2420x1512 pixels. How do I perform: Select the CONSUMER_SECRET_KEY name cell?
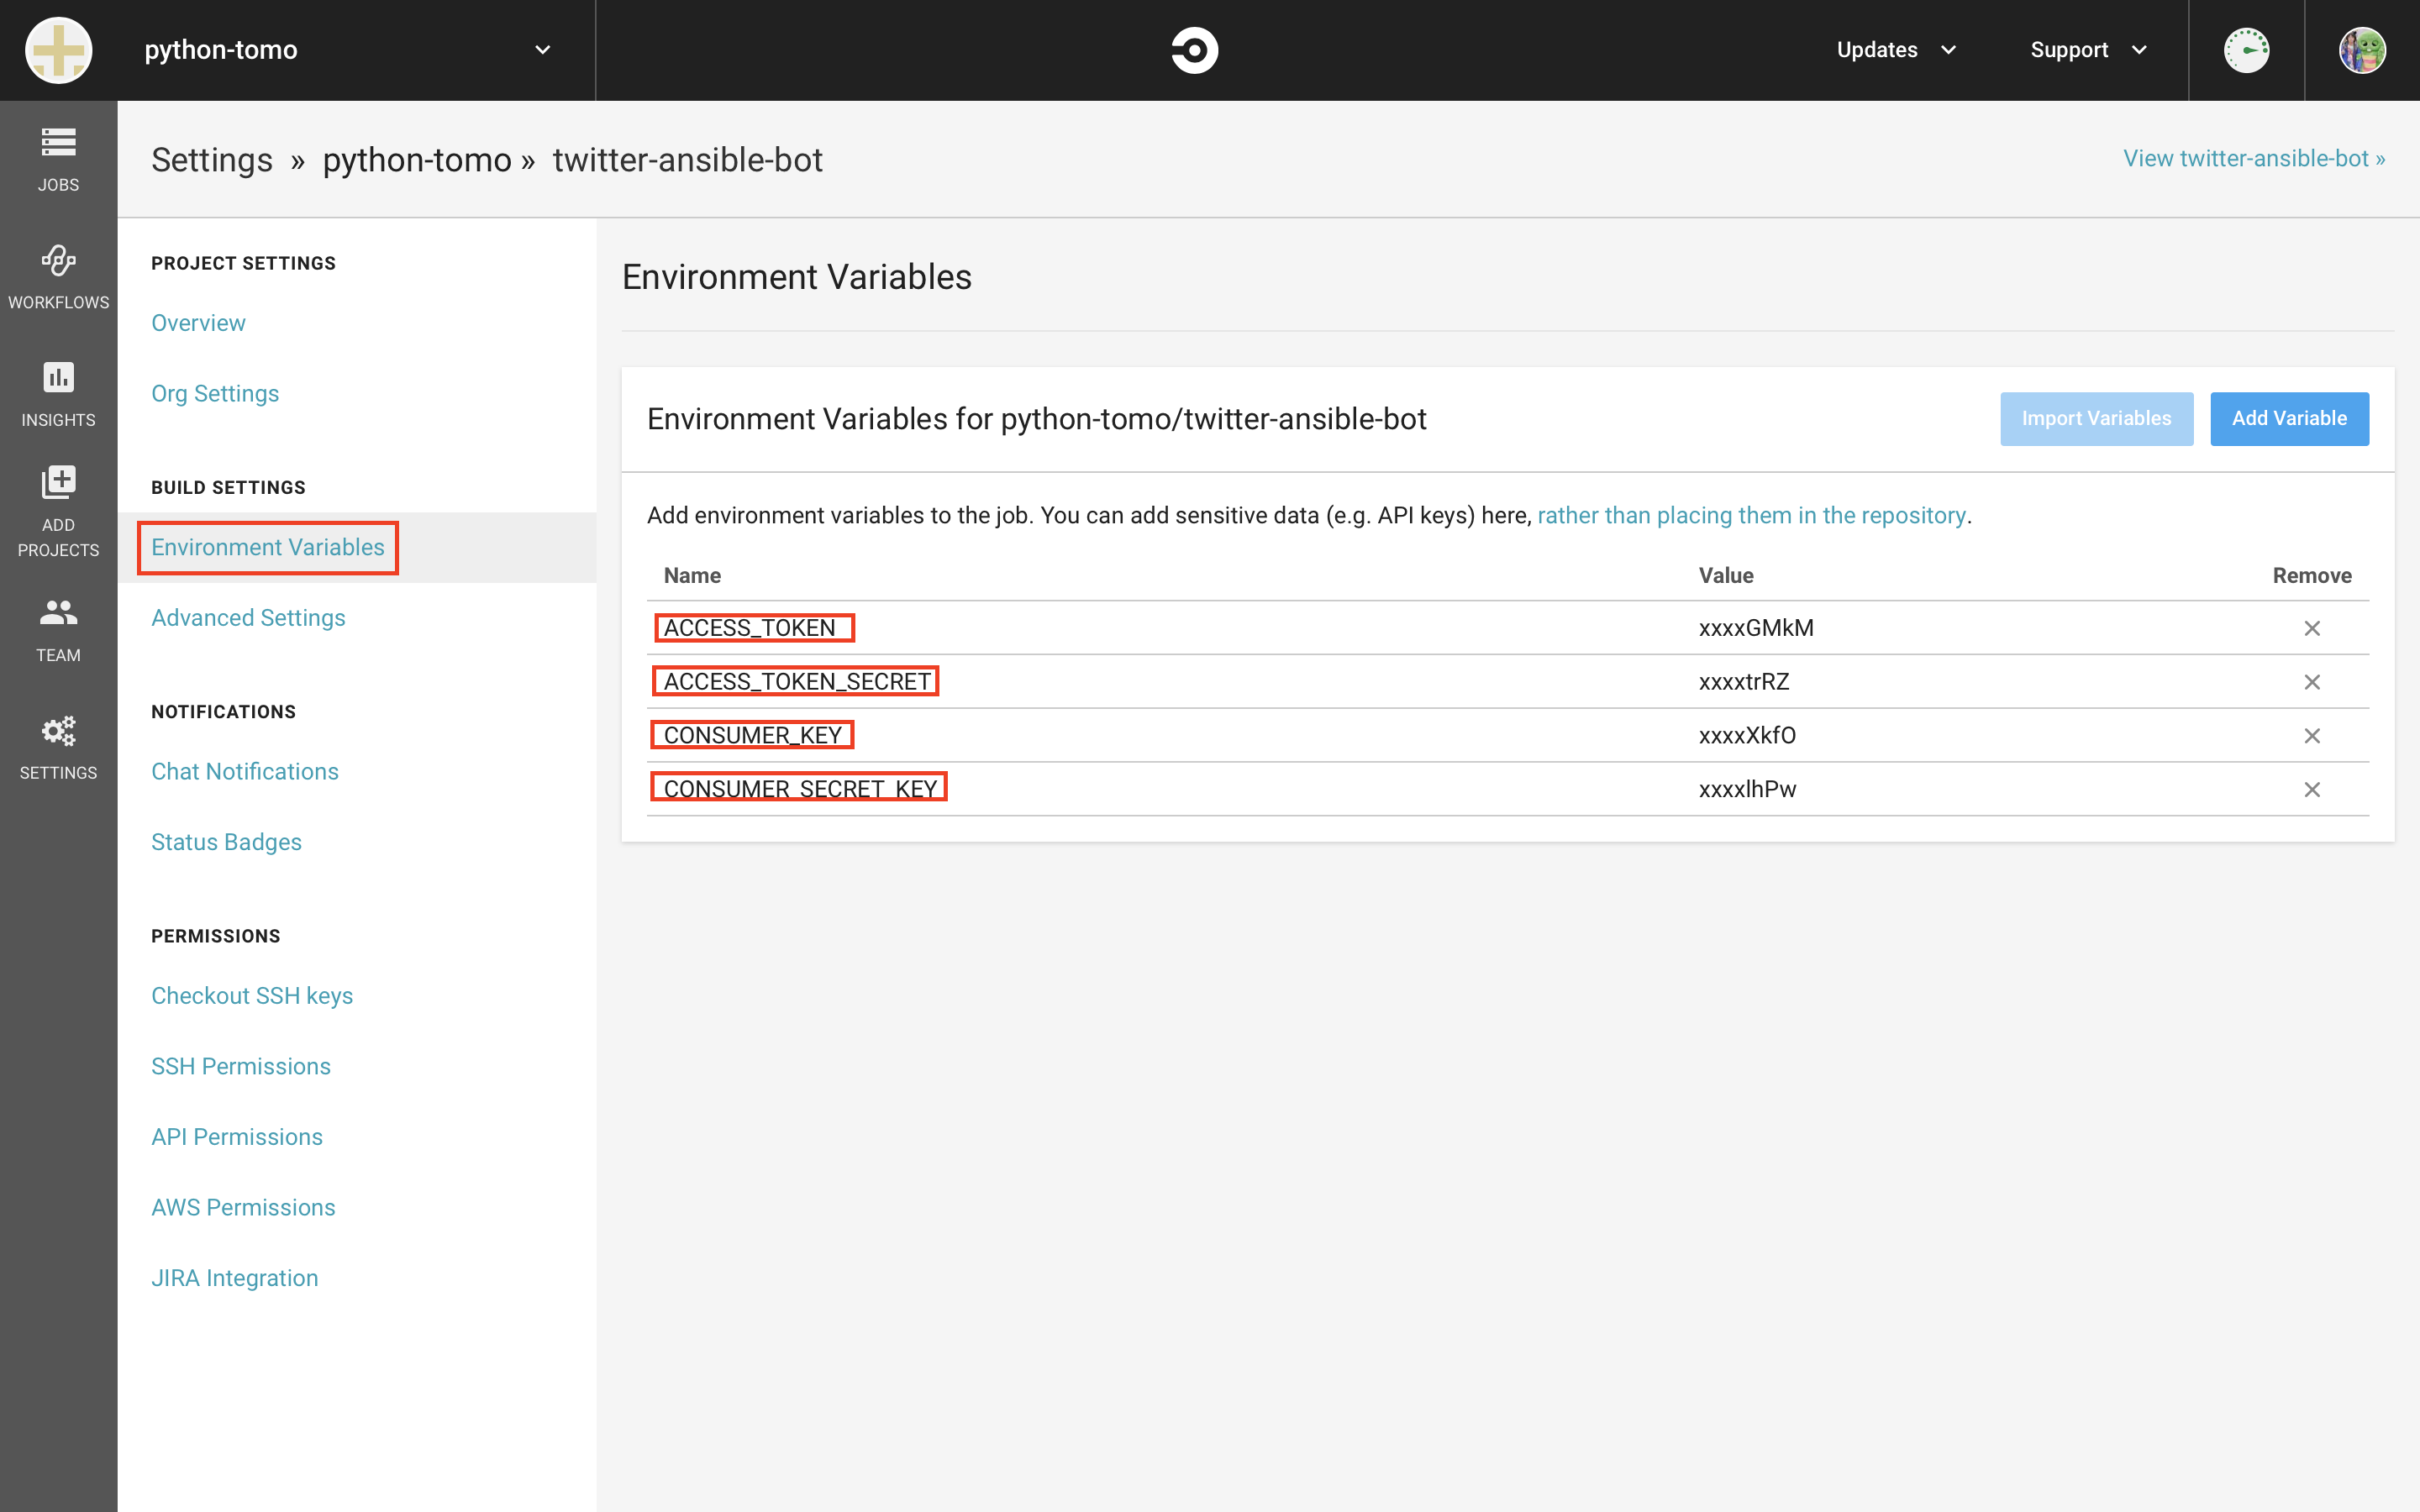(x=800, y=789)
